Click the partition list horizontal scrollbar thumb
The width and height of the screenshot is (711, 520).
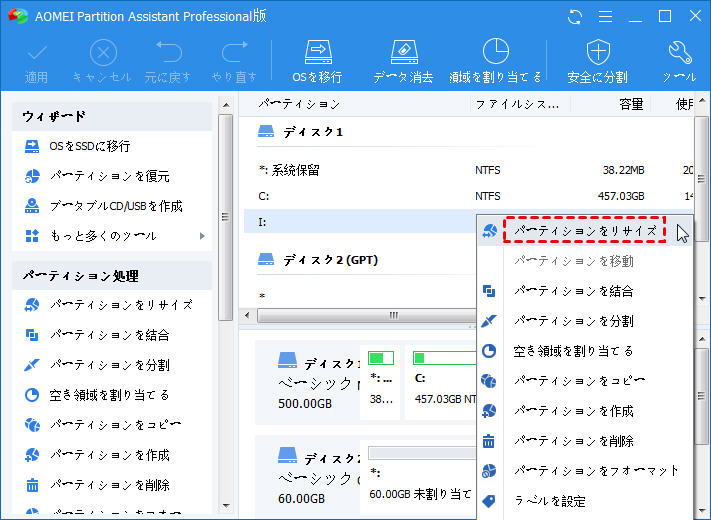366,315
